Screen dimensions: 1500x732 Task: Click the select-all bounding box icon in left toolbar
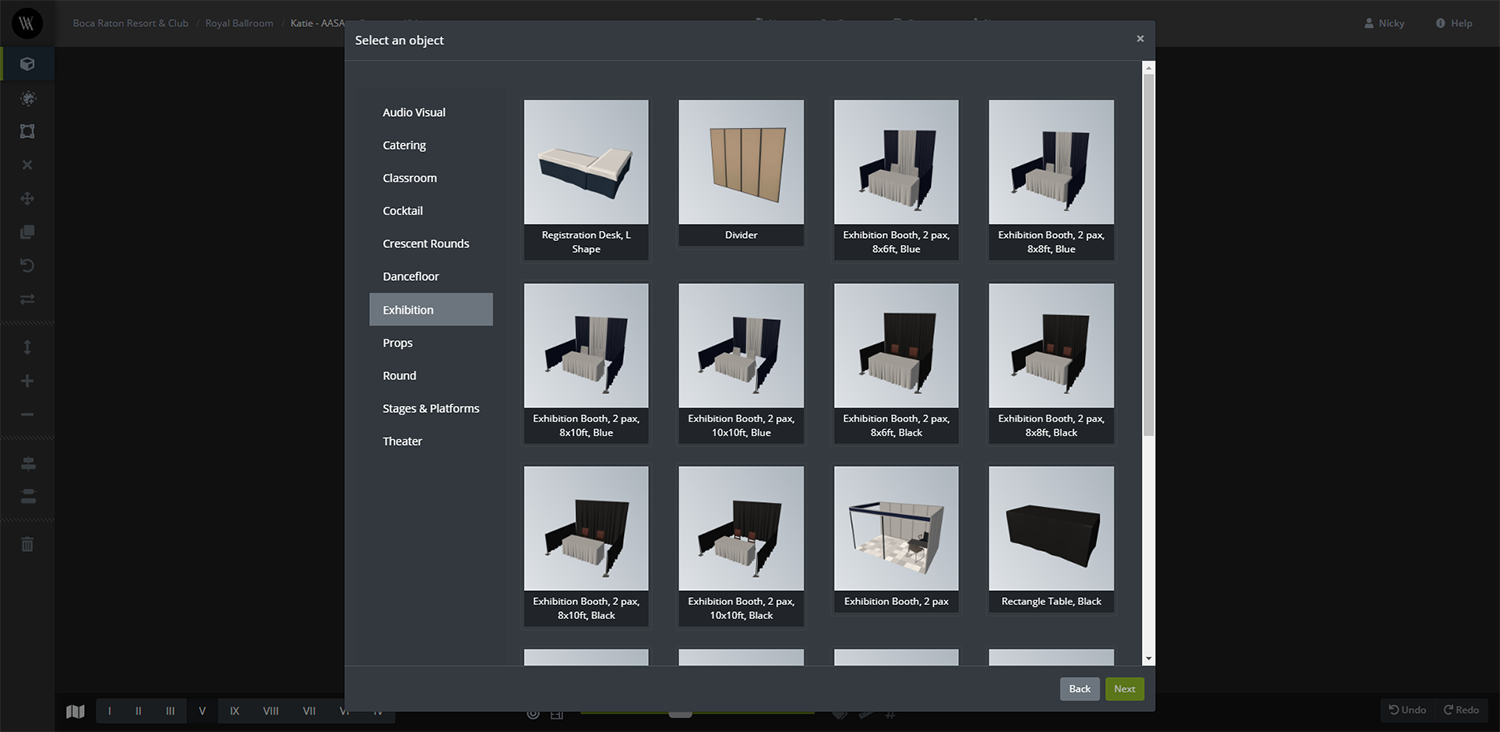coord(27,131)
